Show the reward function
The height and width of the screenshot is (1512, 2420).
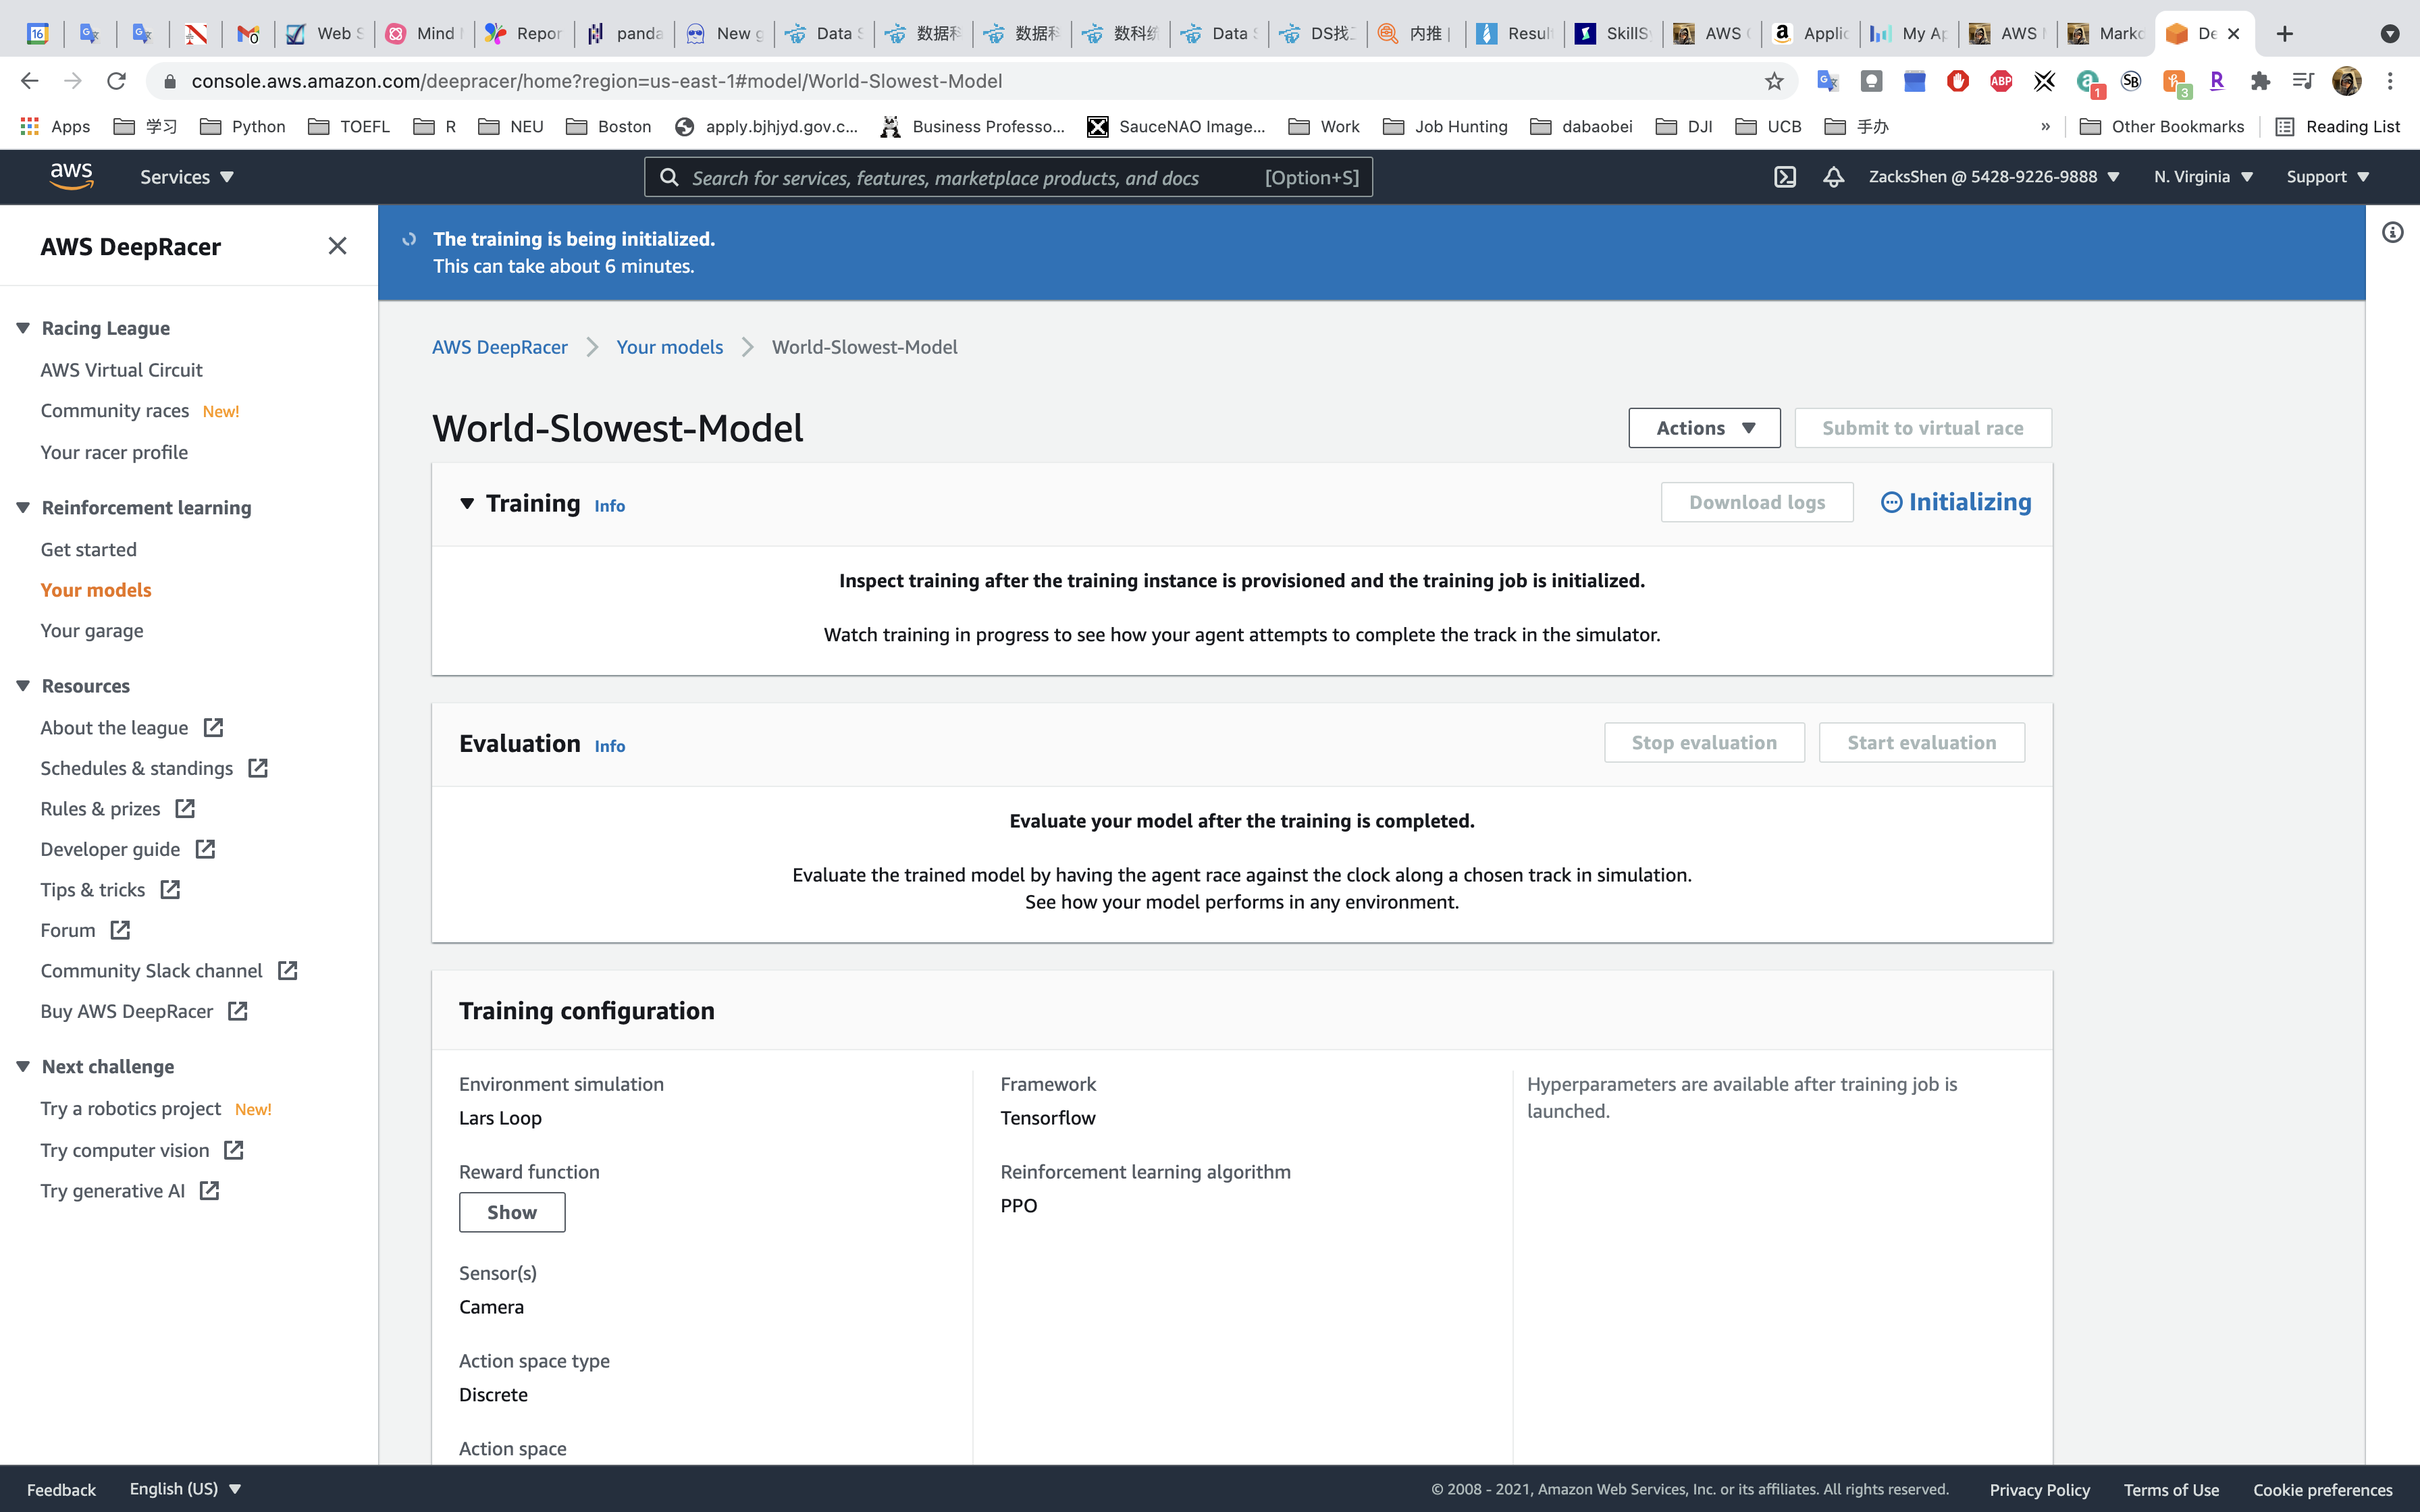click(x=512, y=1212)
